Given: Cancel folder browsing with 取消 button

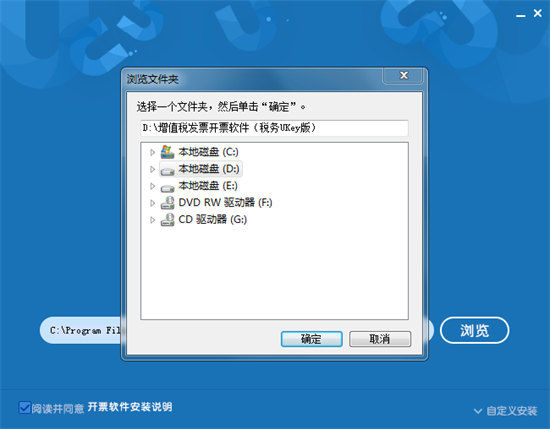Looking at the screenshot, I should [380, 339].
